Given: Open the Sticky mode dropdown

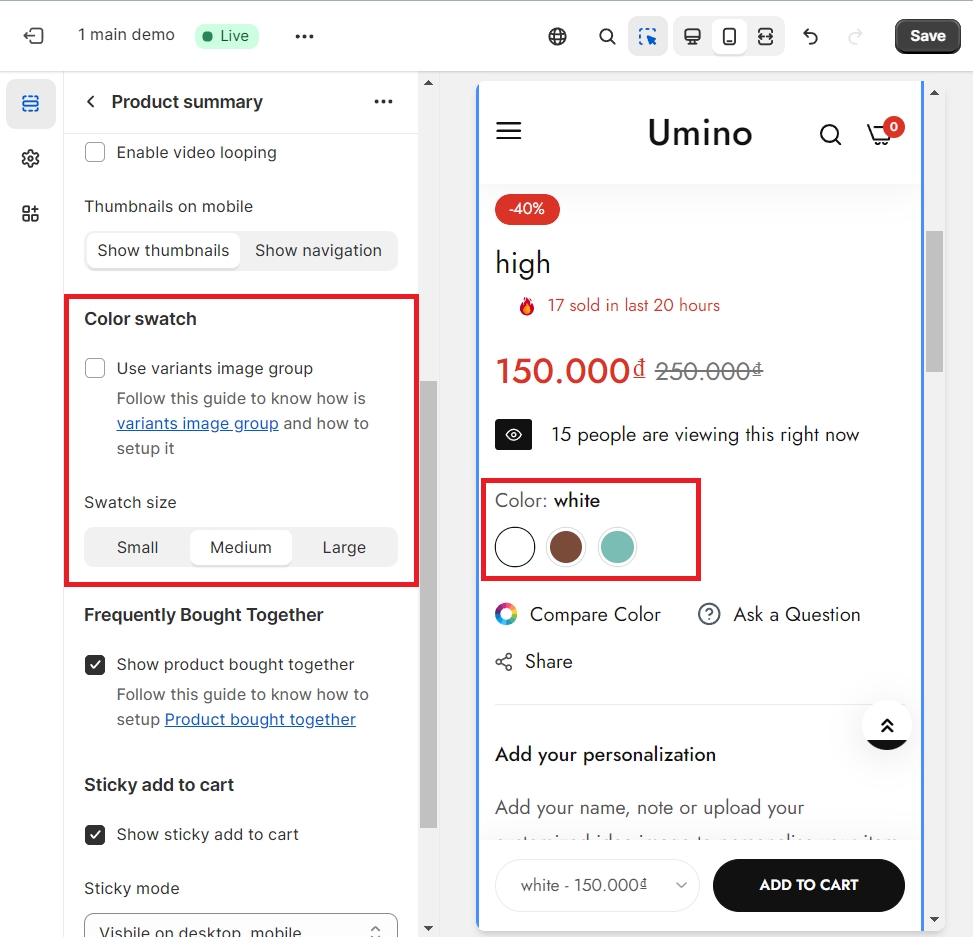Looking at the screenshot, I should (x=240, y=928).
